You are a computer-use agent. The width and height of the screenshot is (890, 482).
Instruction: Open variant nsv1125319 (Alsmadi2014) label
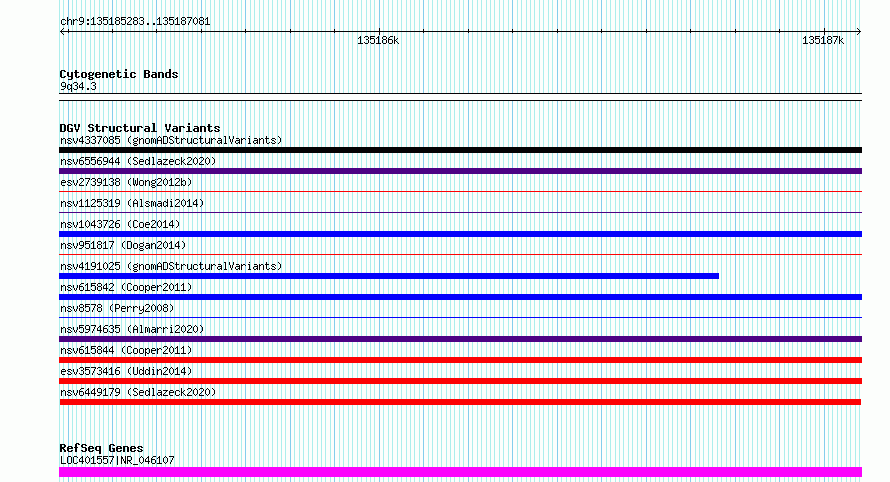[132, 203]
